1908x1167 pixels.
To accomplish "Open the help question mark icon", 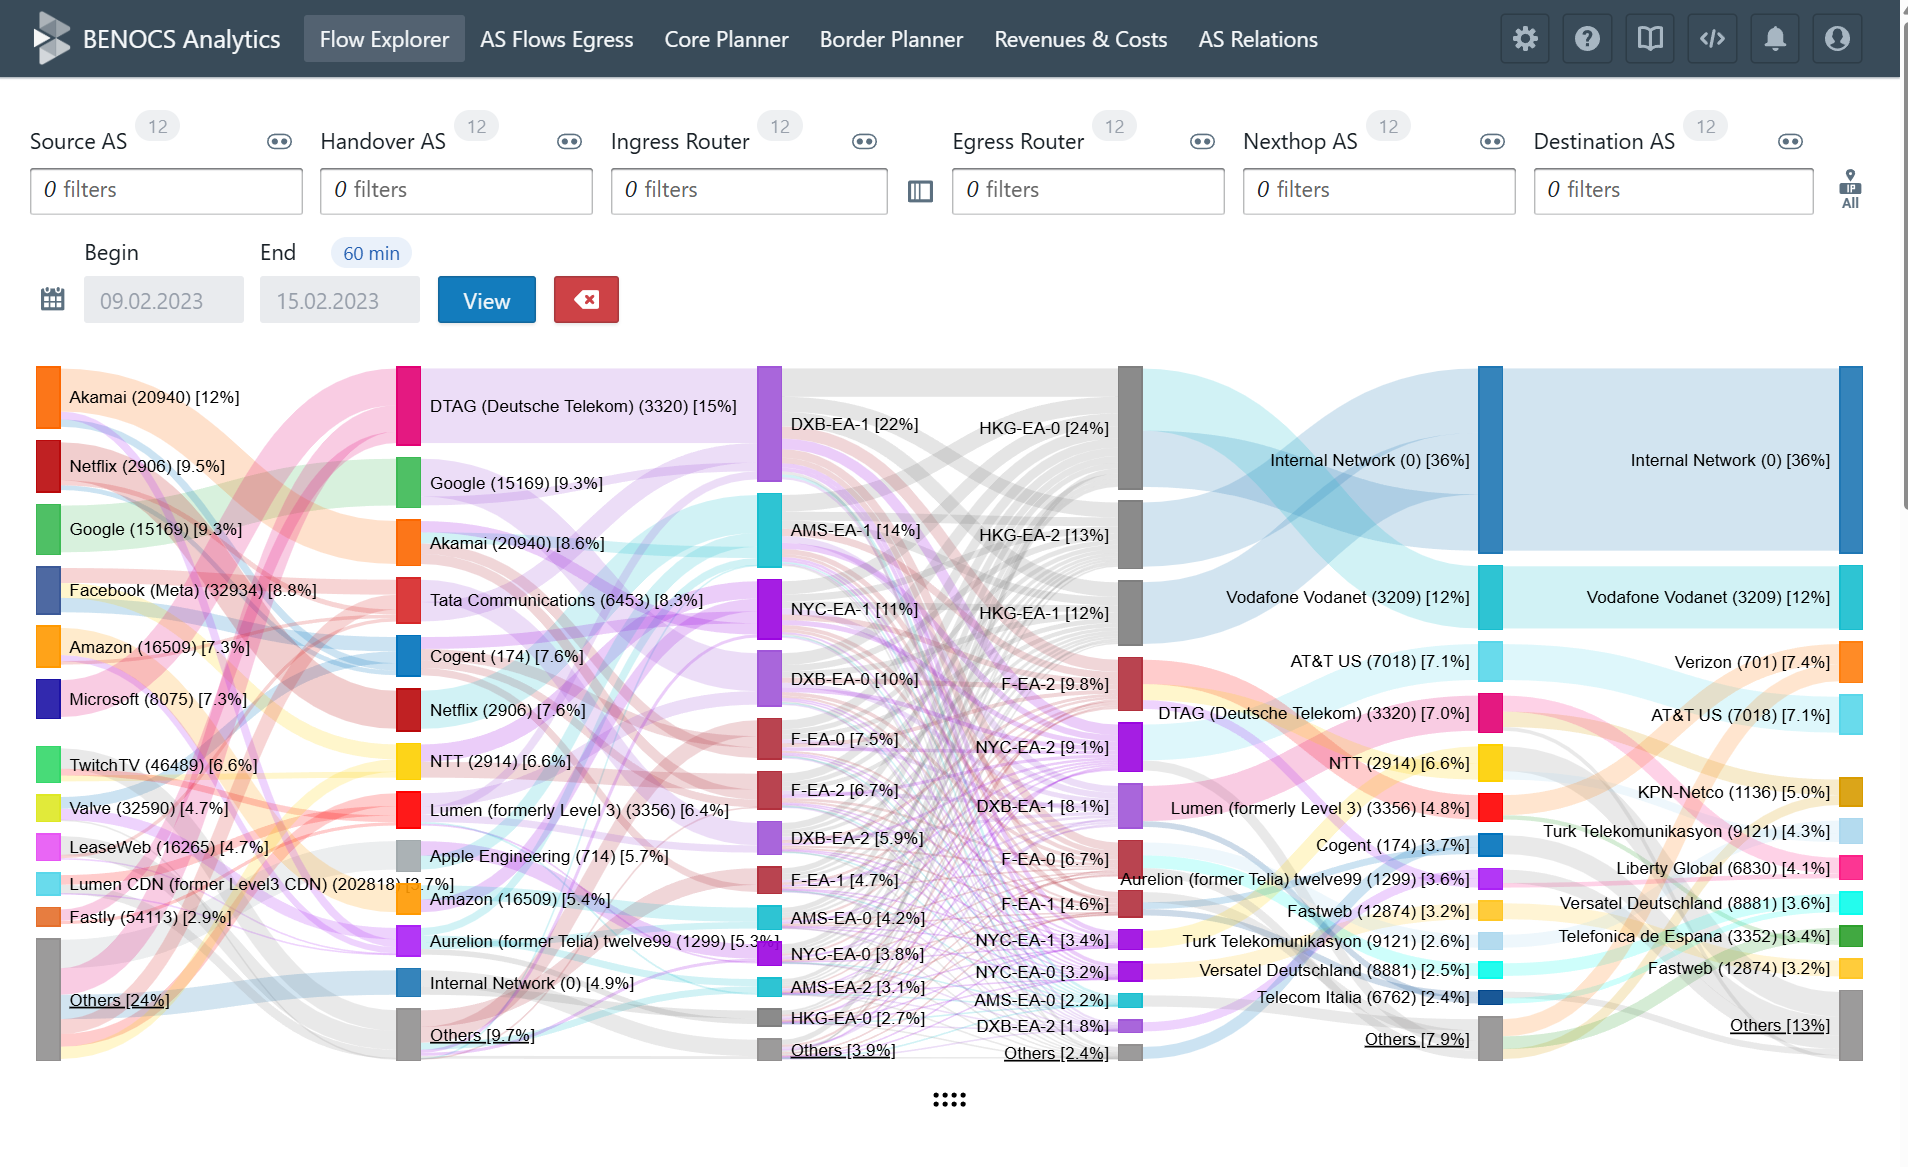I will tap(1587, 39).
